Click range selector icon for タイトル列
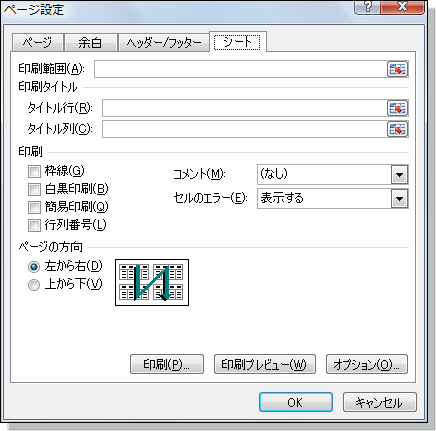436x431 pixels. point(397,129)
